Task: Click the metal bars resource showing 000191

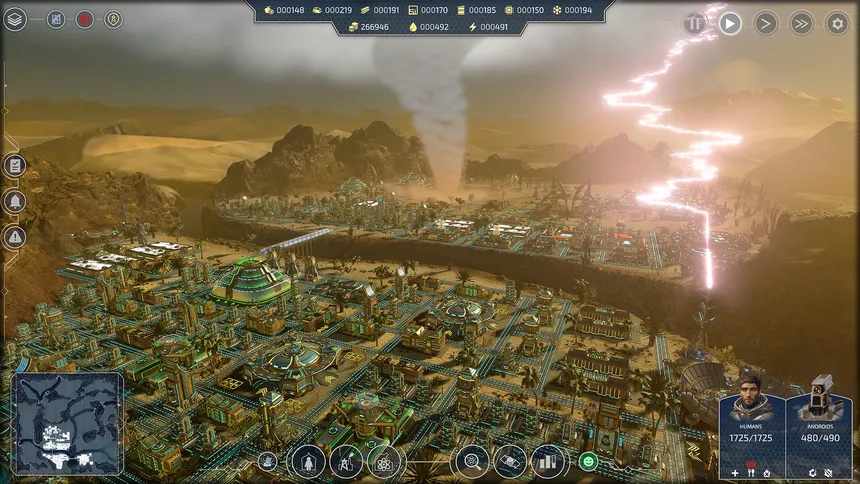Action: pos(365,10)
